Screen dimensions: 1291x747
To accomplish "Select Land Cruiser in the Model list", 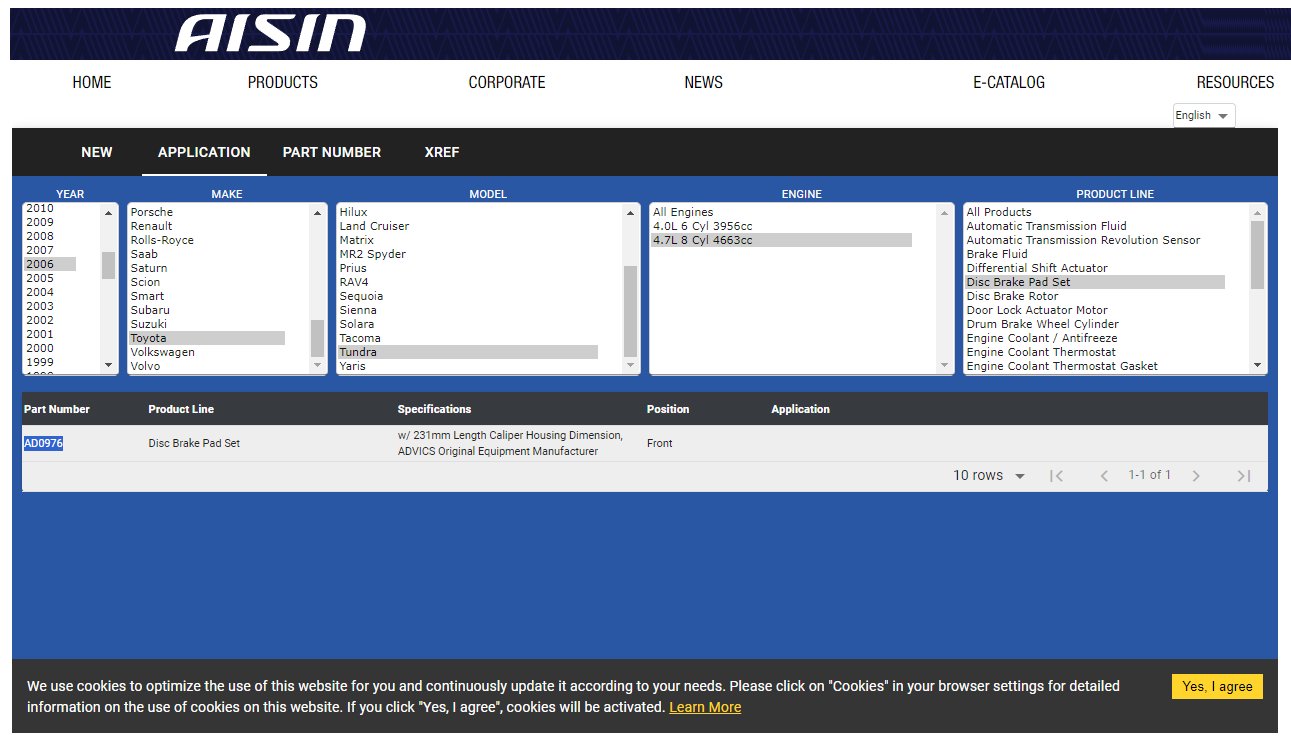I will point(374,226).
